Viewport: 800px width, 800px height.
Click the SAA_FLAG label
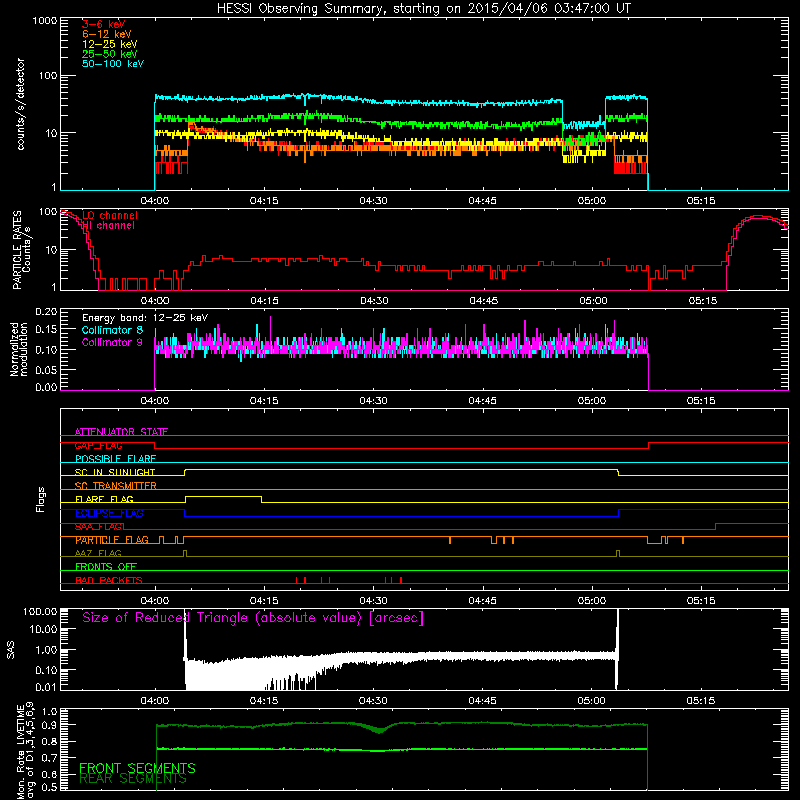pos(98,527)
